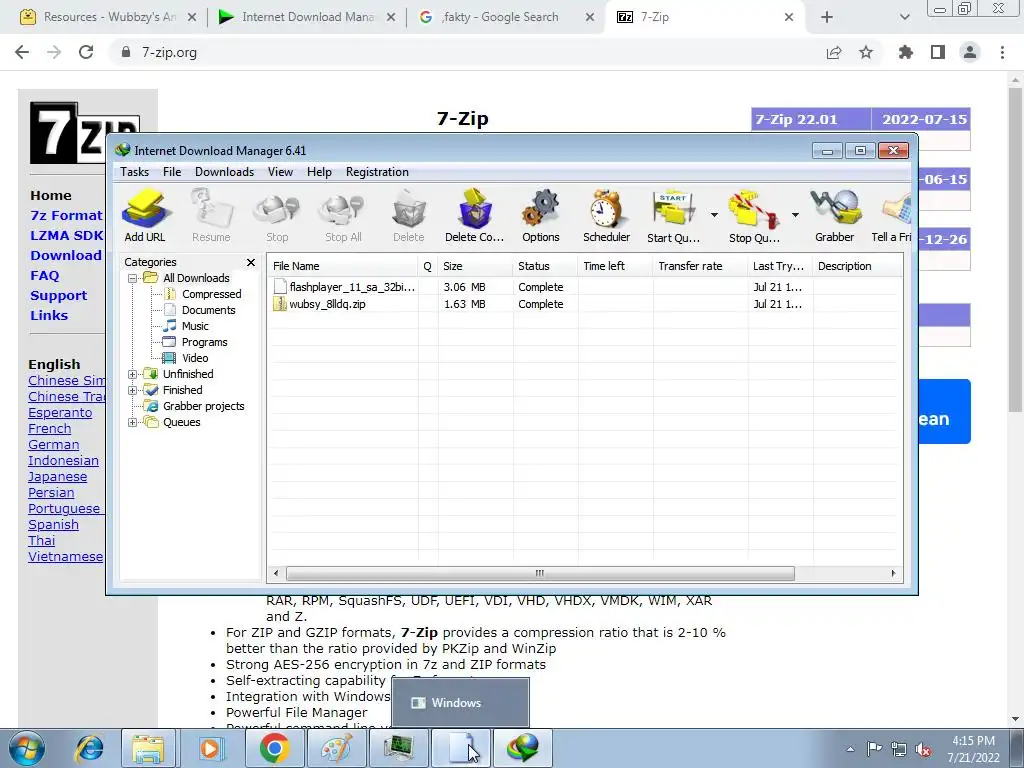Expand the Queues category node

tap(133, 423)
